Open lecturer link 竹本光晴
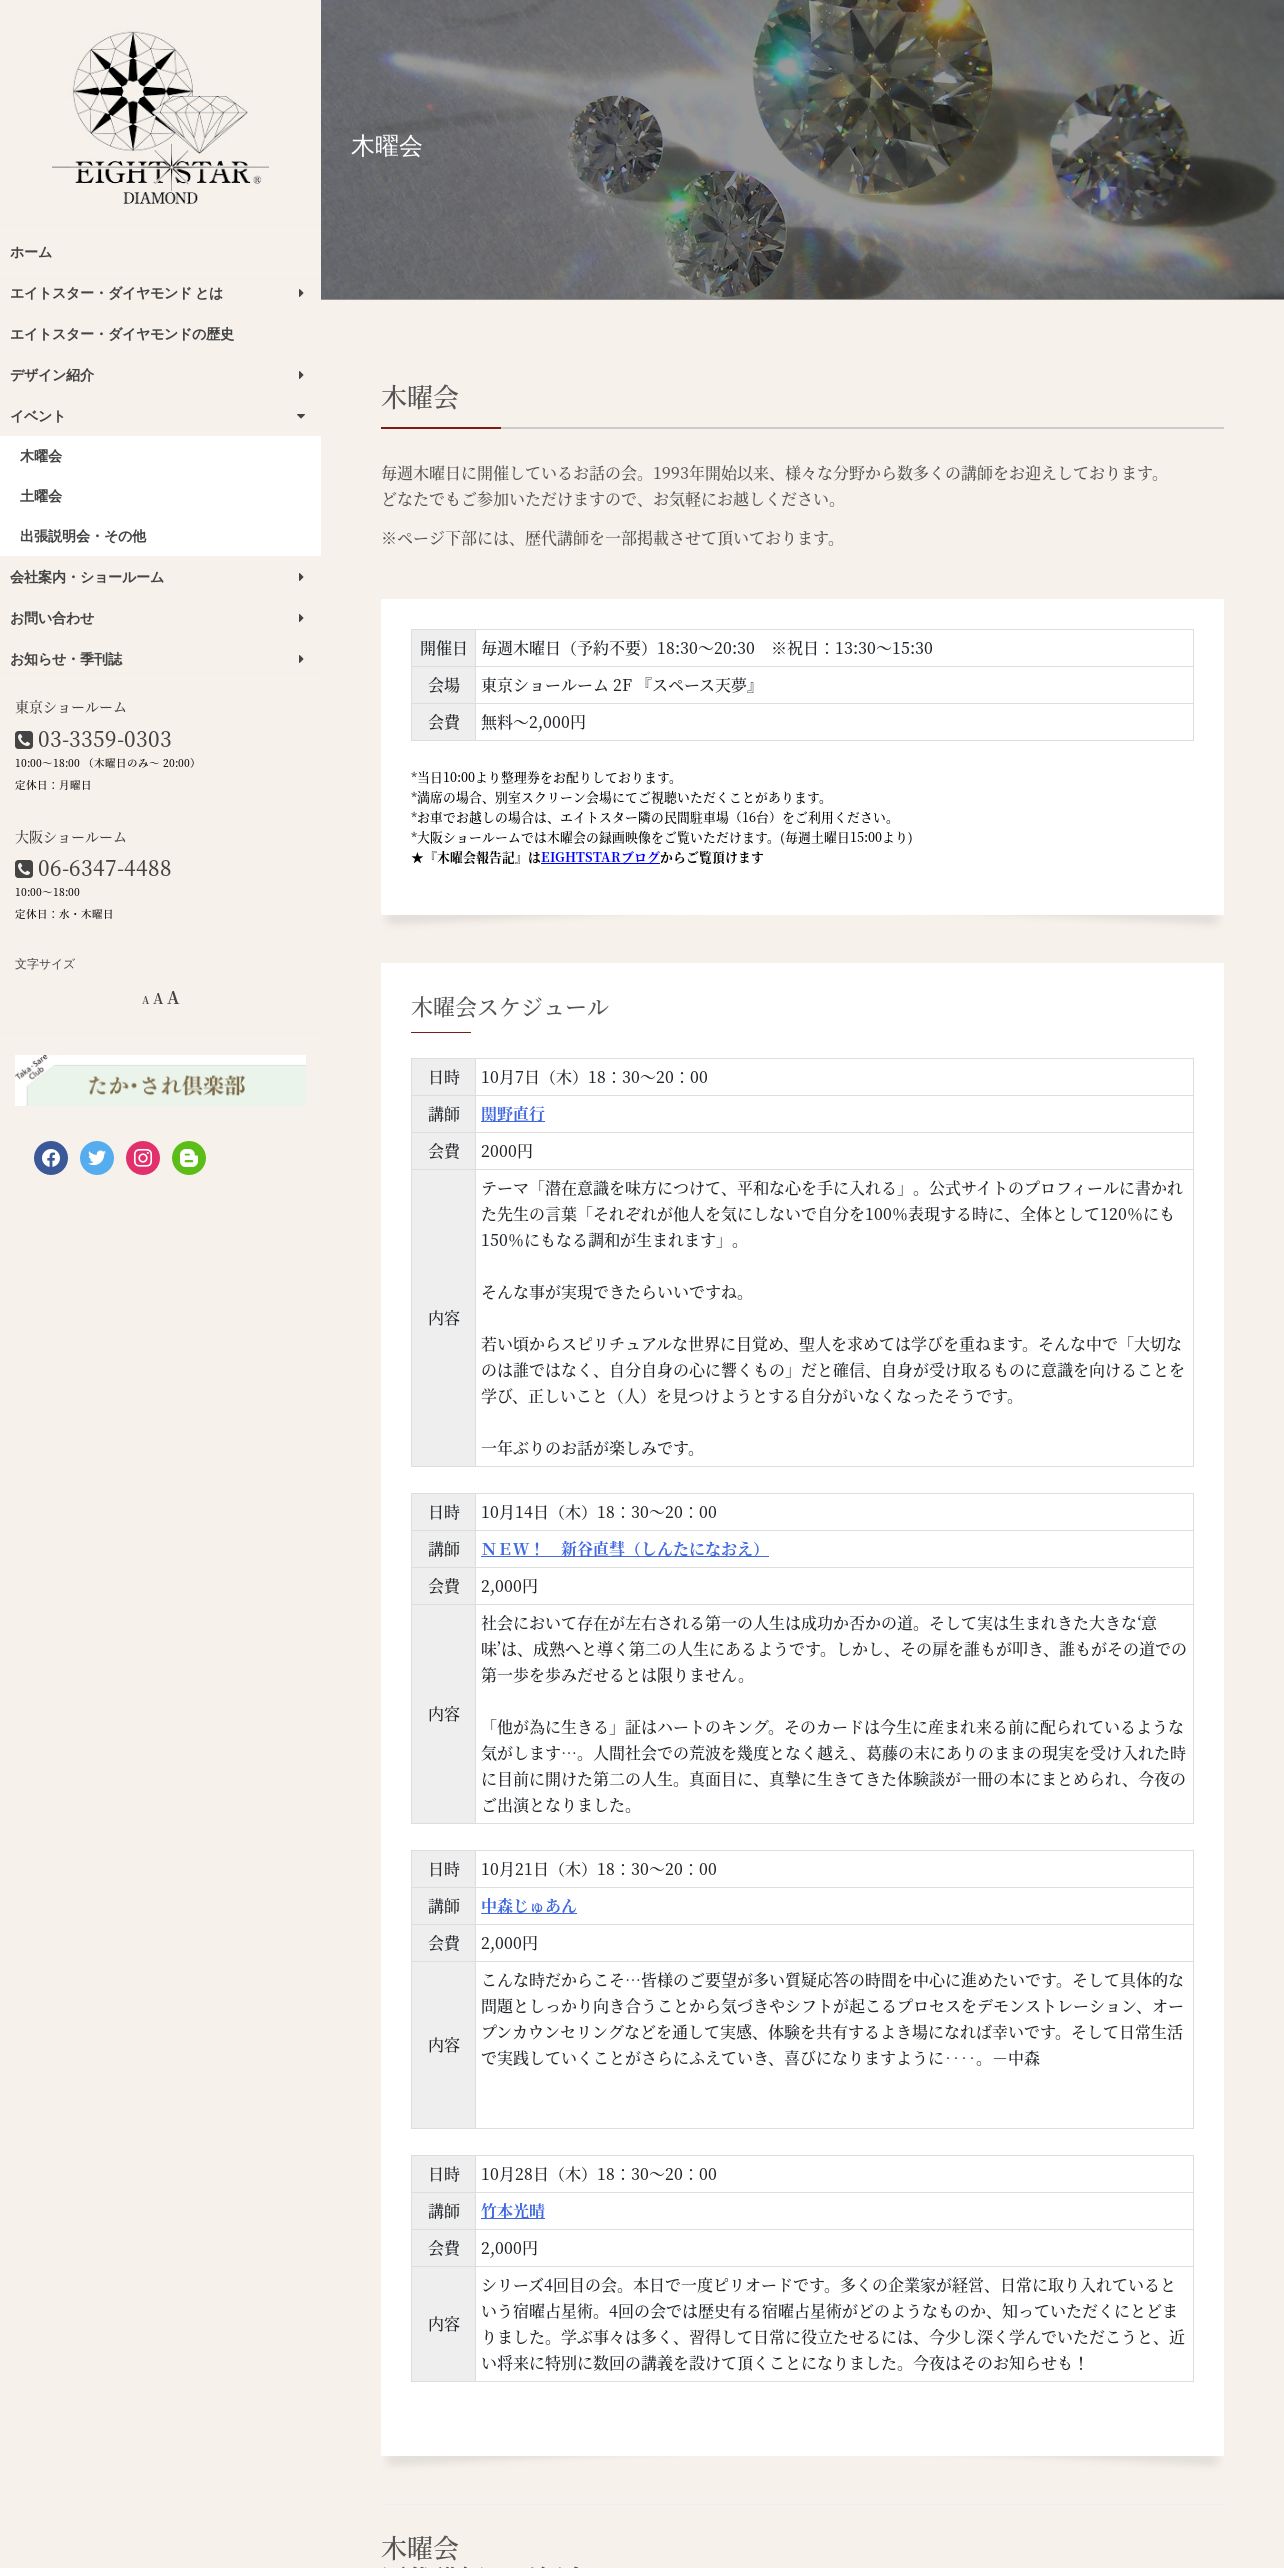The image size is (1284, 2568). 513,2211
